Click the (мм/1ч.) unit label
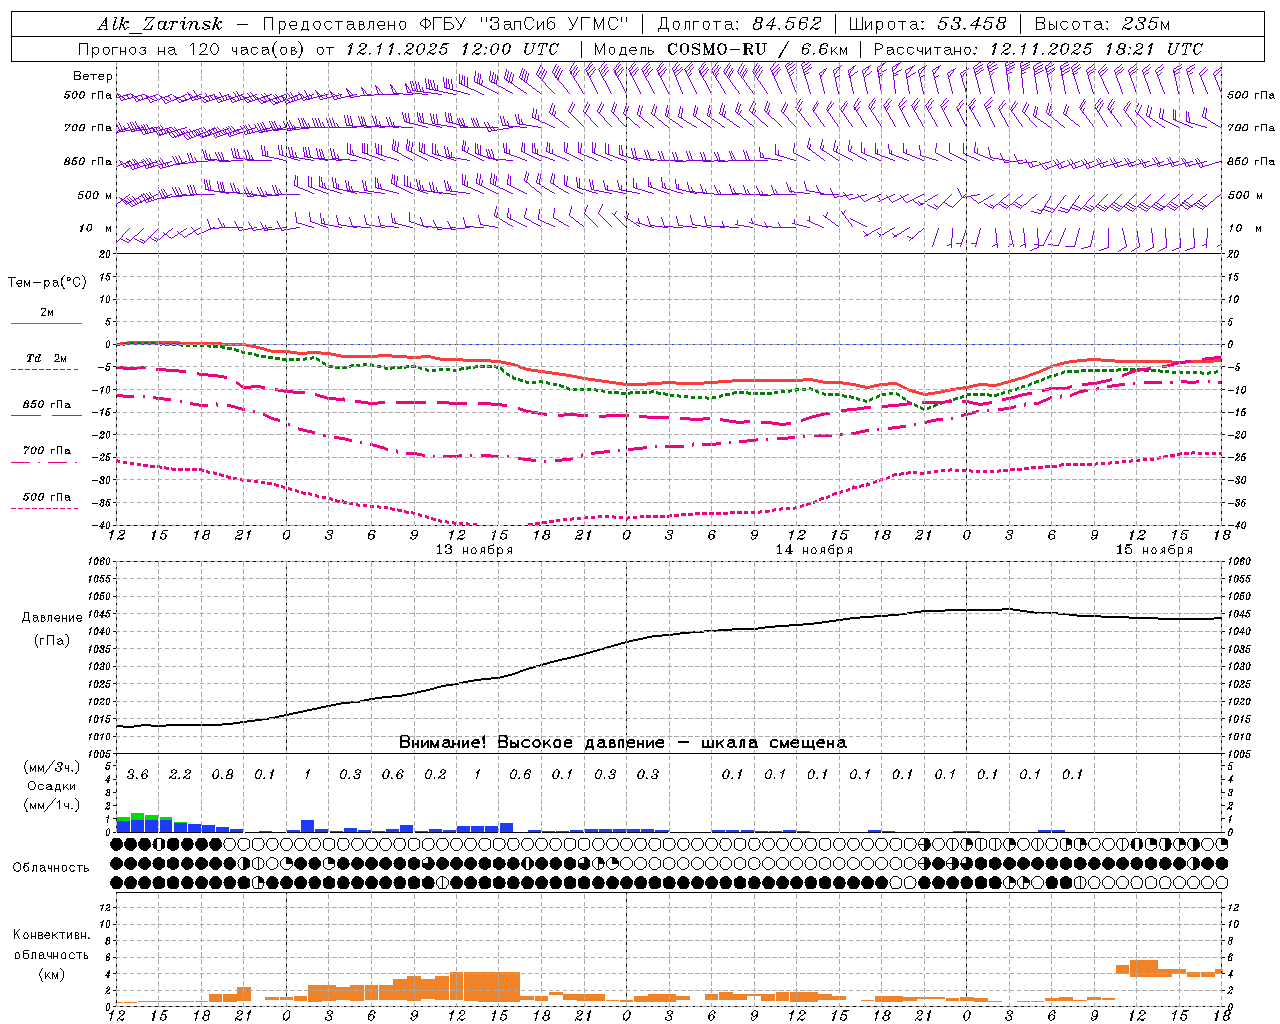This screenshot has height=1024, width=1280. [x=52, y=805]
